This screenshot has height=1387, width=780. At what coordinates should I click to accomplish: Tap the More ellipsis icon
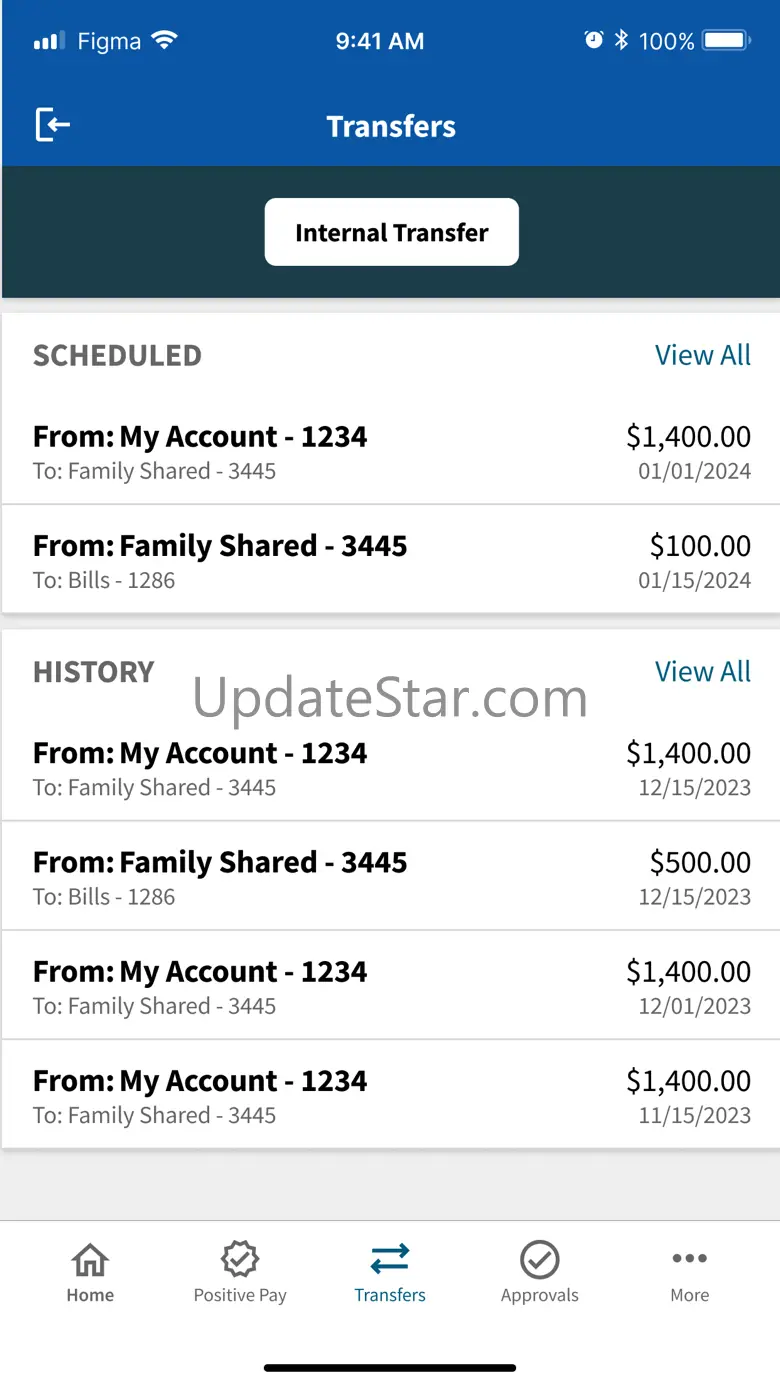(689, 1259)
